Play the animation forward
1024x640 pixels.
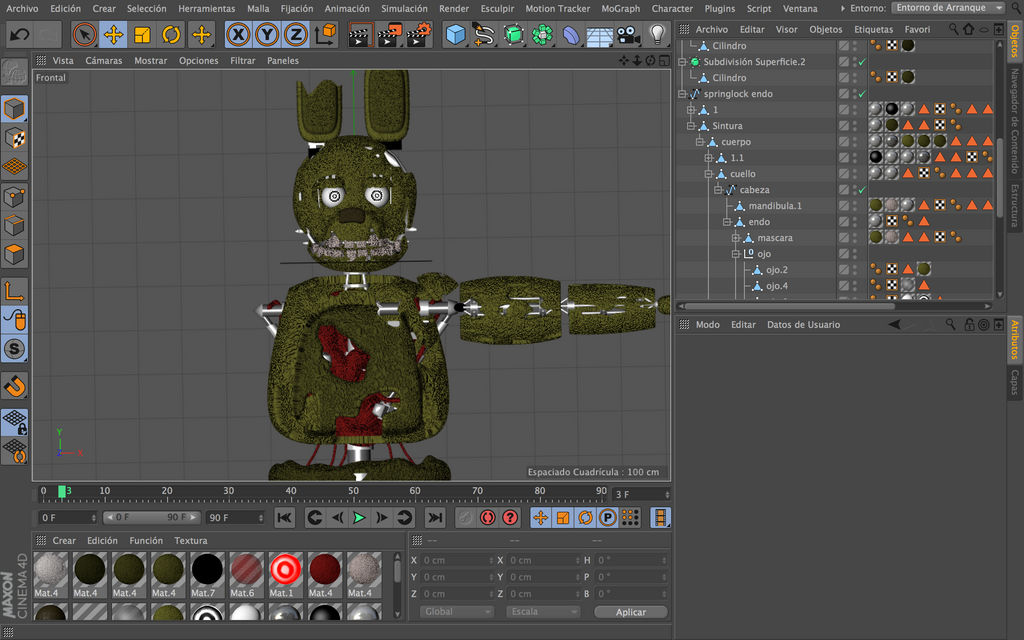359,518
